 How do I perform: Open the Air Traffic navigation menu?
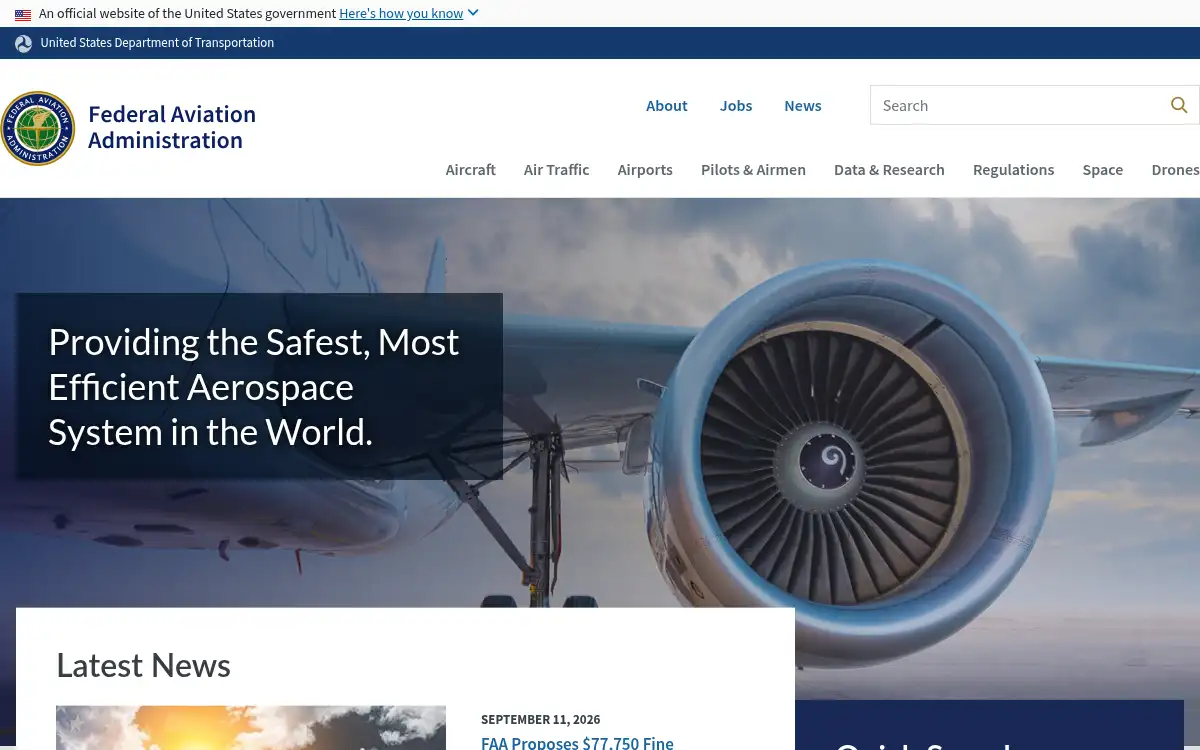[557, 170]
